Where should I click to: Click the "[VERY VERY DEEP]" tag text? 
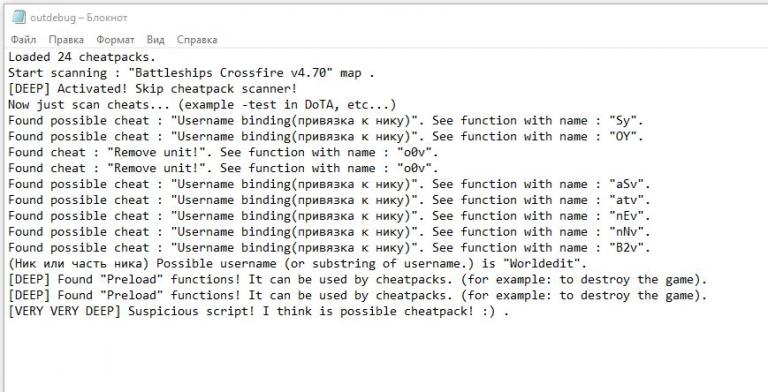pos(64,311)
